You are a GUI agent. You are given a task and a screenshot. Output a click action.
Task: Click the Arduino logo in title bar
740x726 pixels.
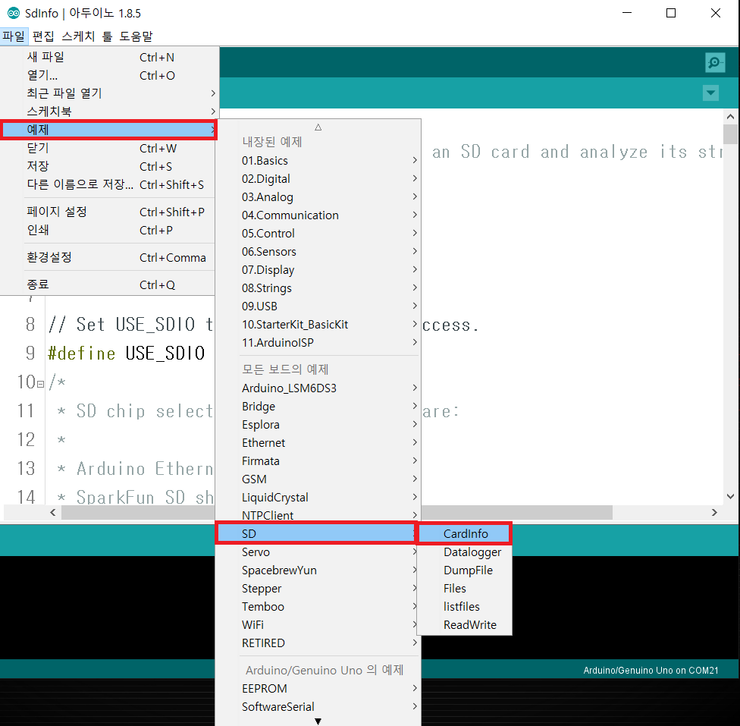point(13,13)
